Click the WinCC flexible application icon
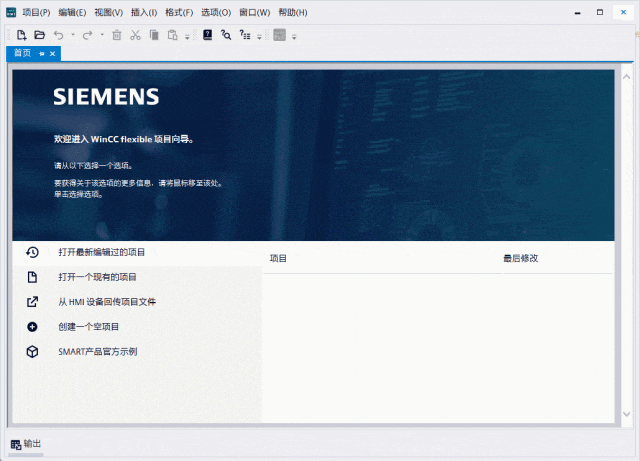The image size is (640, 461). (11, 13)
